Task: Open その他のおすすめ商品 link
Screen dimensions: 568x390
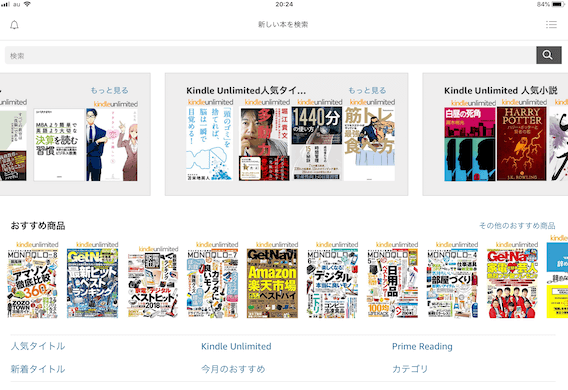Action: point(517,226)
